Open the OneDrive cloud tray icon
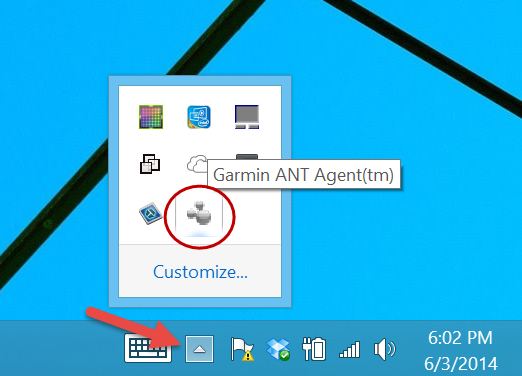The width and height of the screenshot is (522, 376). 197,163
